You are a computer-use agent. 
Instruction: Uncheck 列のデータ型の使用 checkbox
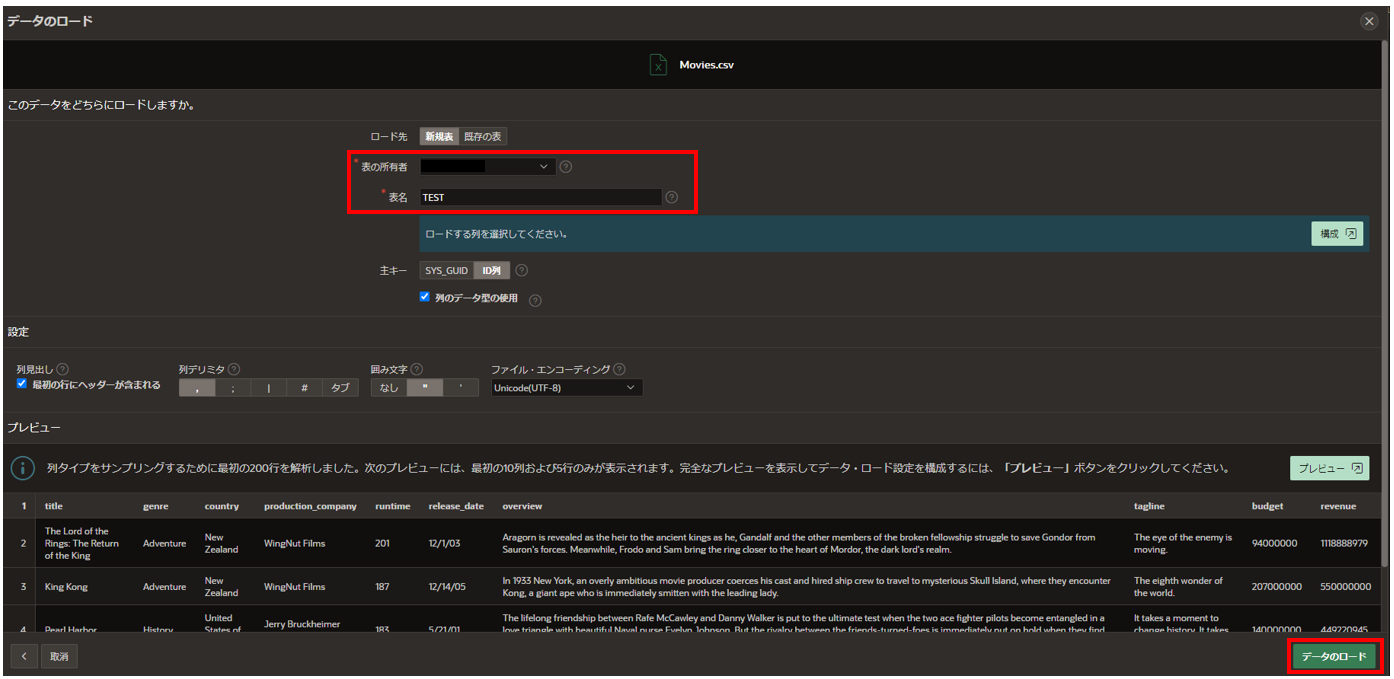tap(424, 295)
